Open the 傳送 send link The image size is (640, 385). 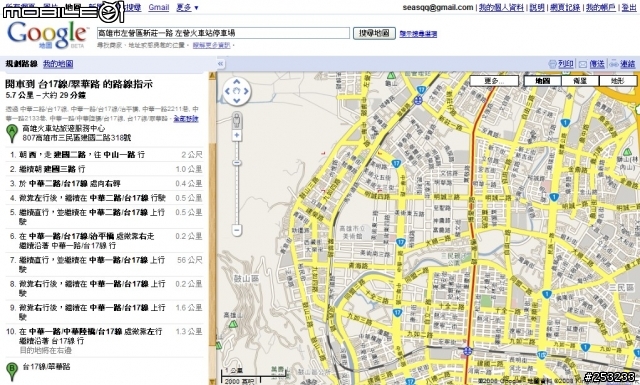tap(597, 64)
